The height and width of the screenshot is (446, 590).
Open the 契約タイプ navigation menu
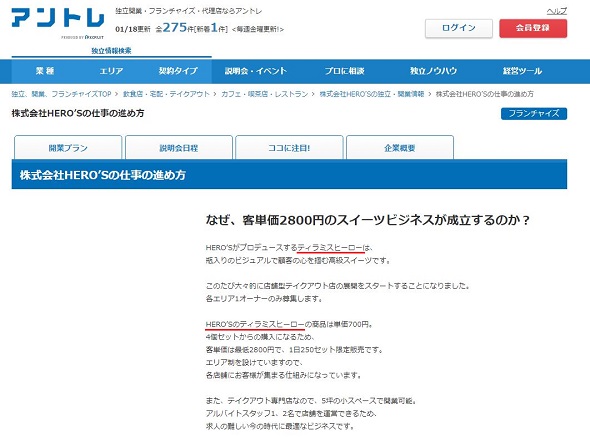click(x=178, y=71)
